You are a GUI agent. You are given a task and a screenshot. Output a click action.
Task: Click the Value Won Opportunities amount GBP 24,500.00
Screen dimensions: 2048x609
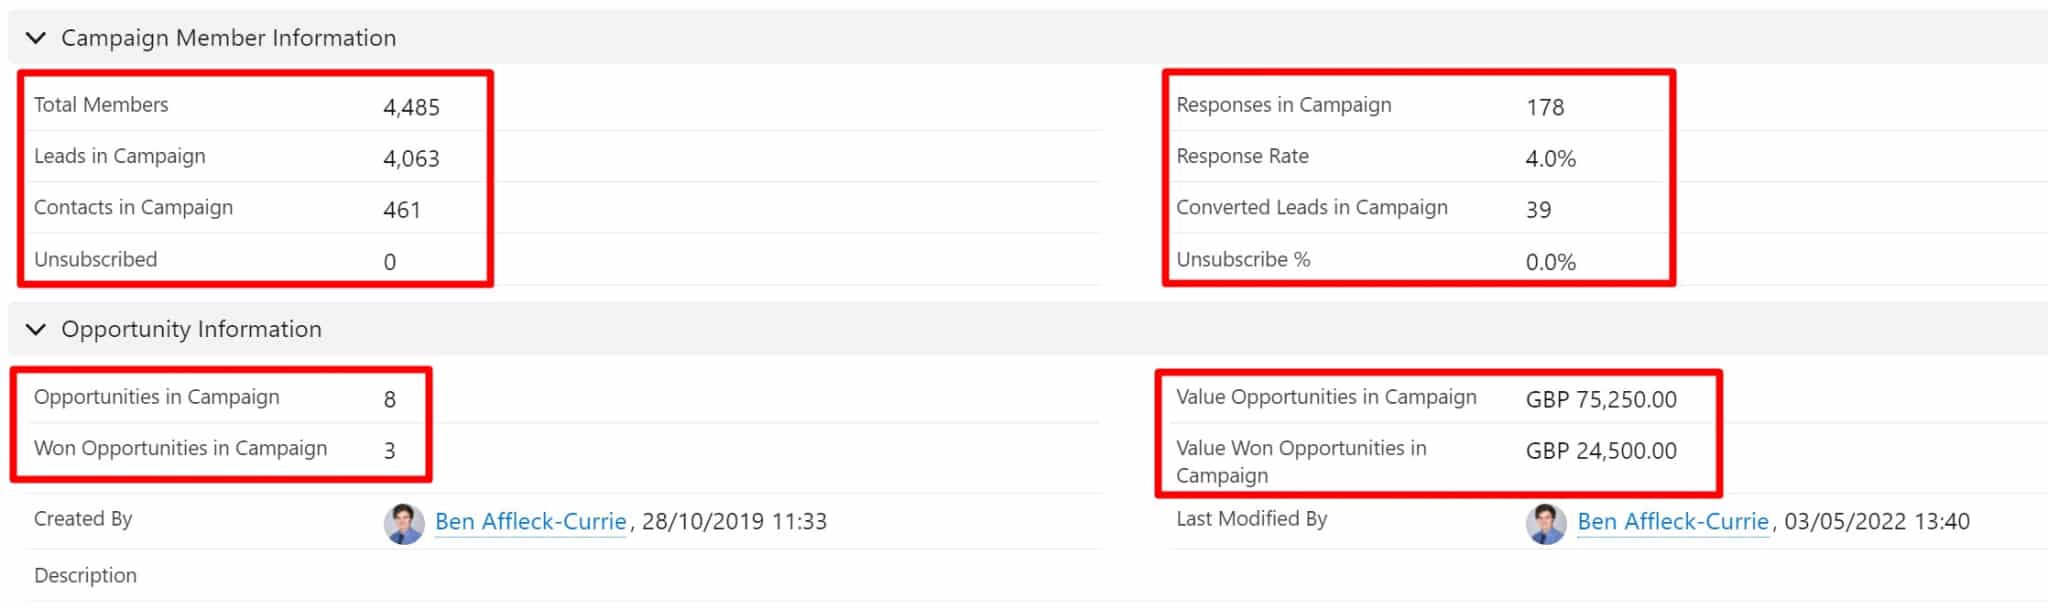click(x=1602, y=451)
